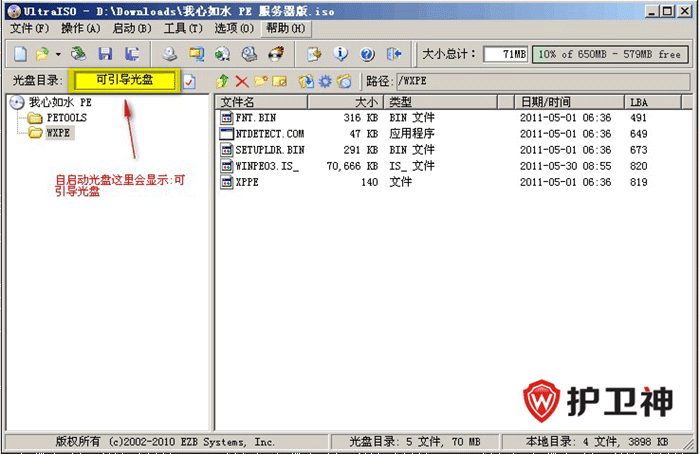Select file WINPE03.IS_ in list

(x=267, y=166)
